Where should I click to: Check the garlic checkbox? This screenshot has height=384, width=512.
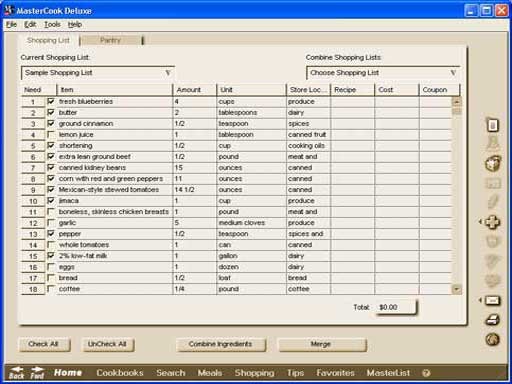coord(51,222)
